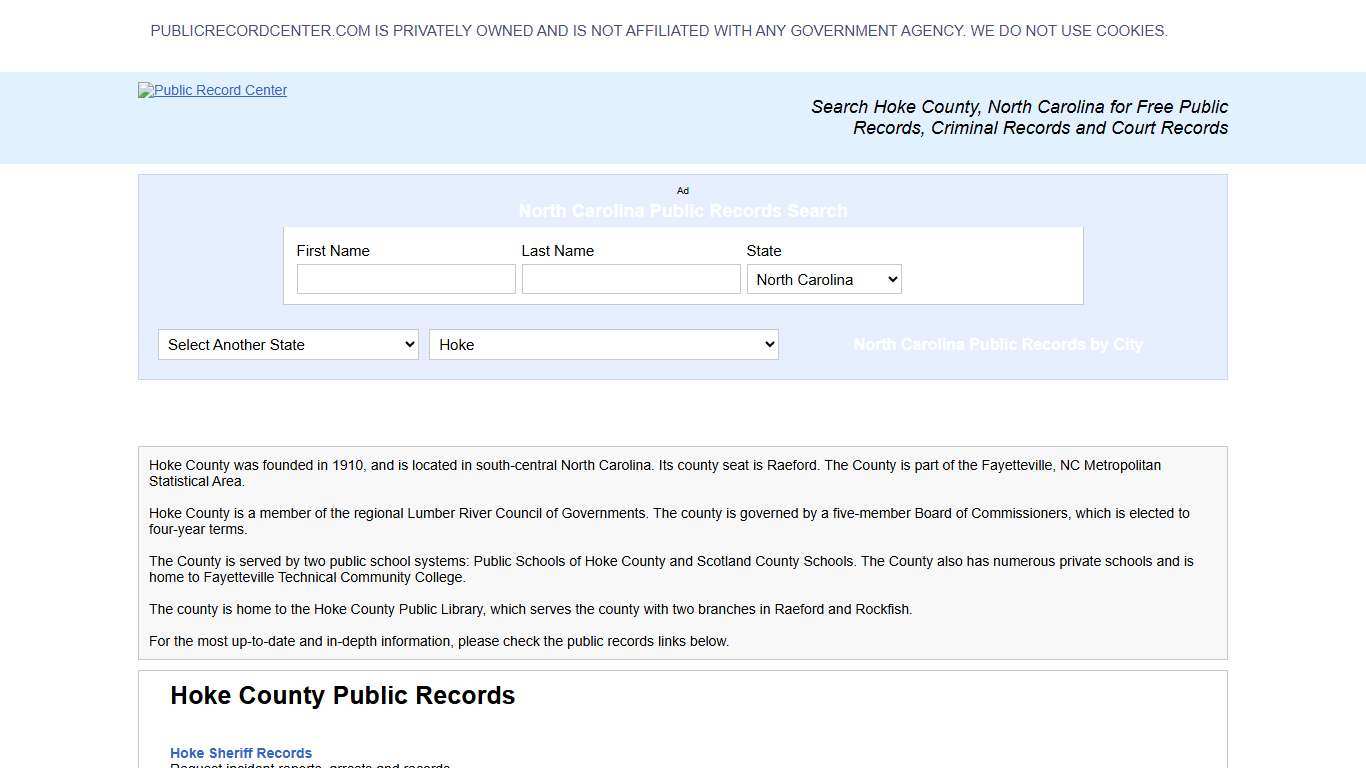This screenshot has width=1366, height=768.
Task: Click North Carolina Public Records by City
Action: [998, 344]
